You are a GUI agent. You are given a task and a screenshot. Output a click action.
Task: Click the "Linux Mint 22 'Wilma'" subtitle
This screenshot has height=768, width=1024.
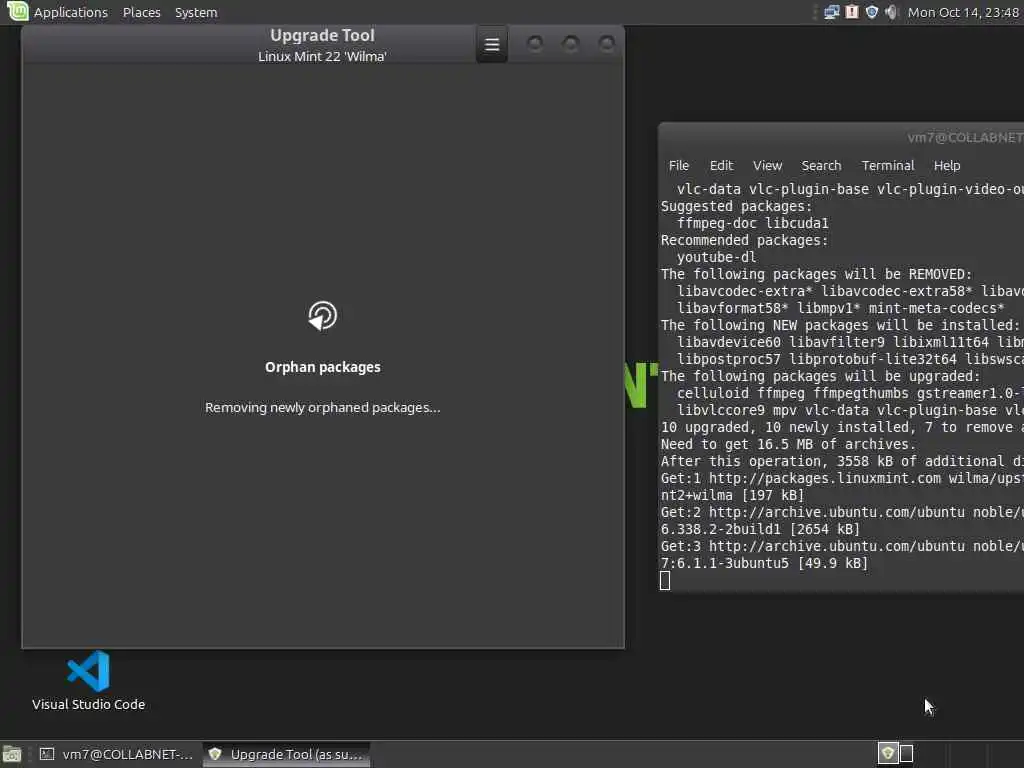click(x=322, y=56)
